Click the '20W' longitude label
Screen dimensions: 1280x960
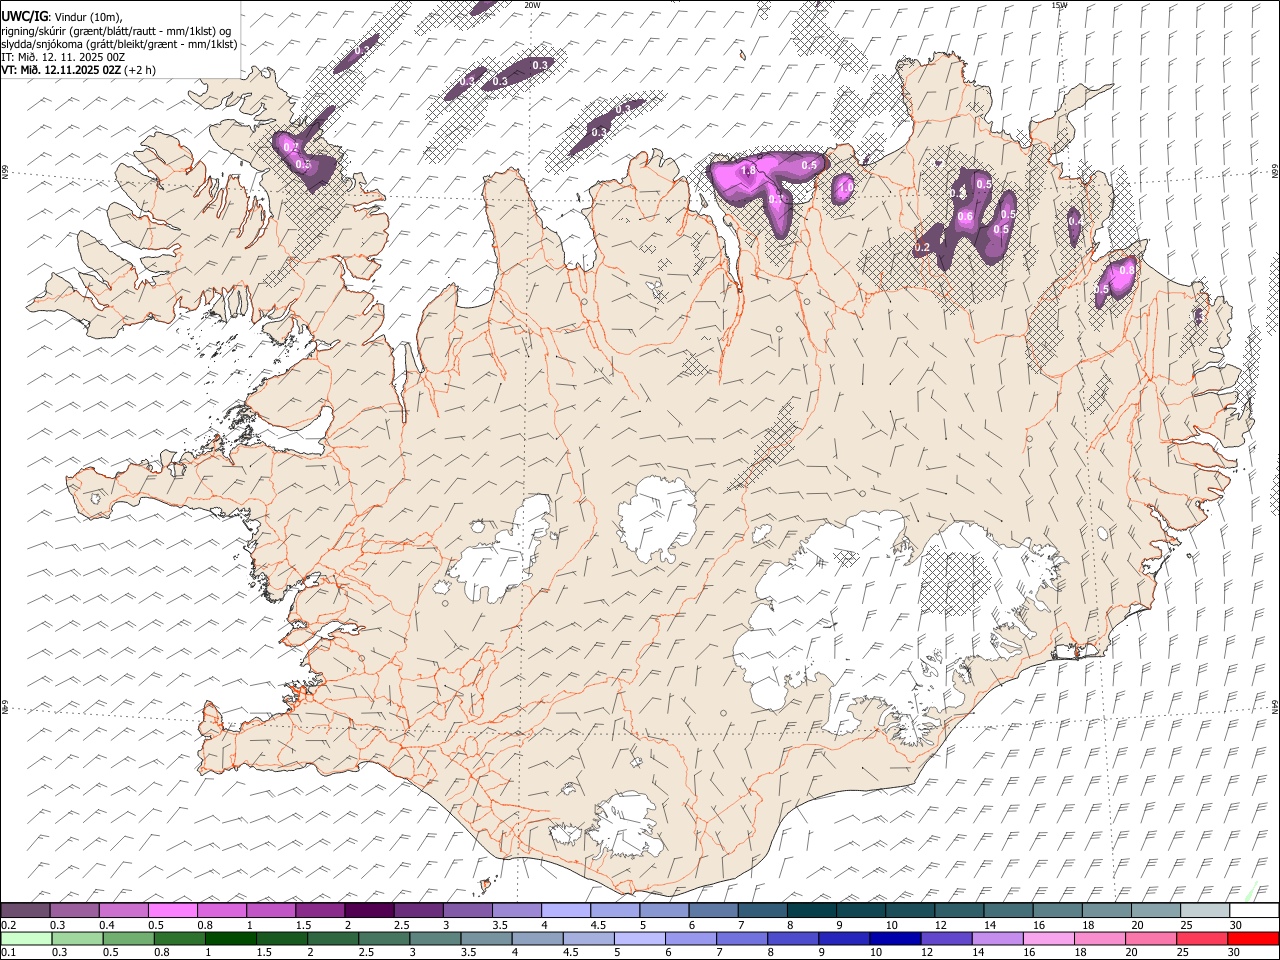click(532, 5)
